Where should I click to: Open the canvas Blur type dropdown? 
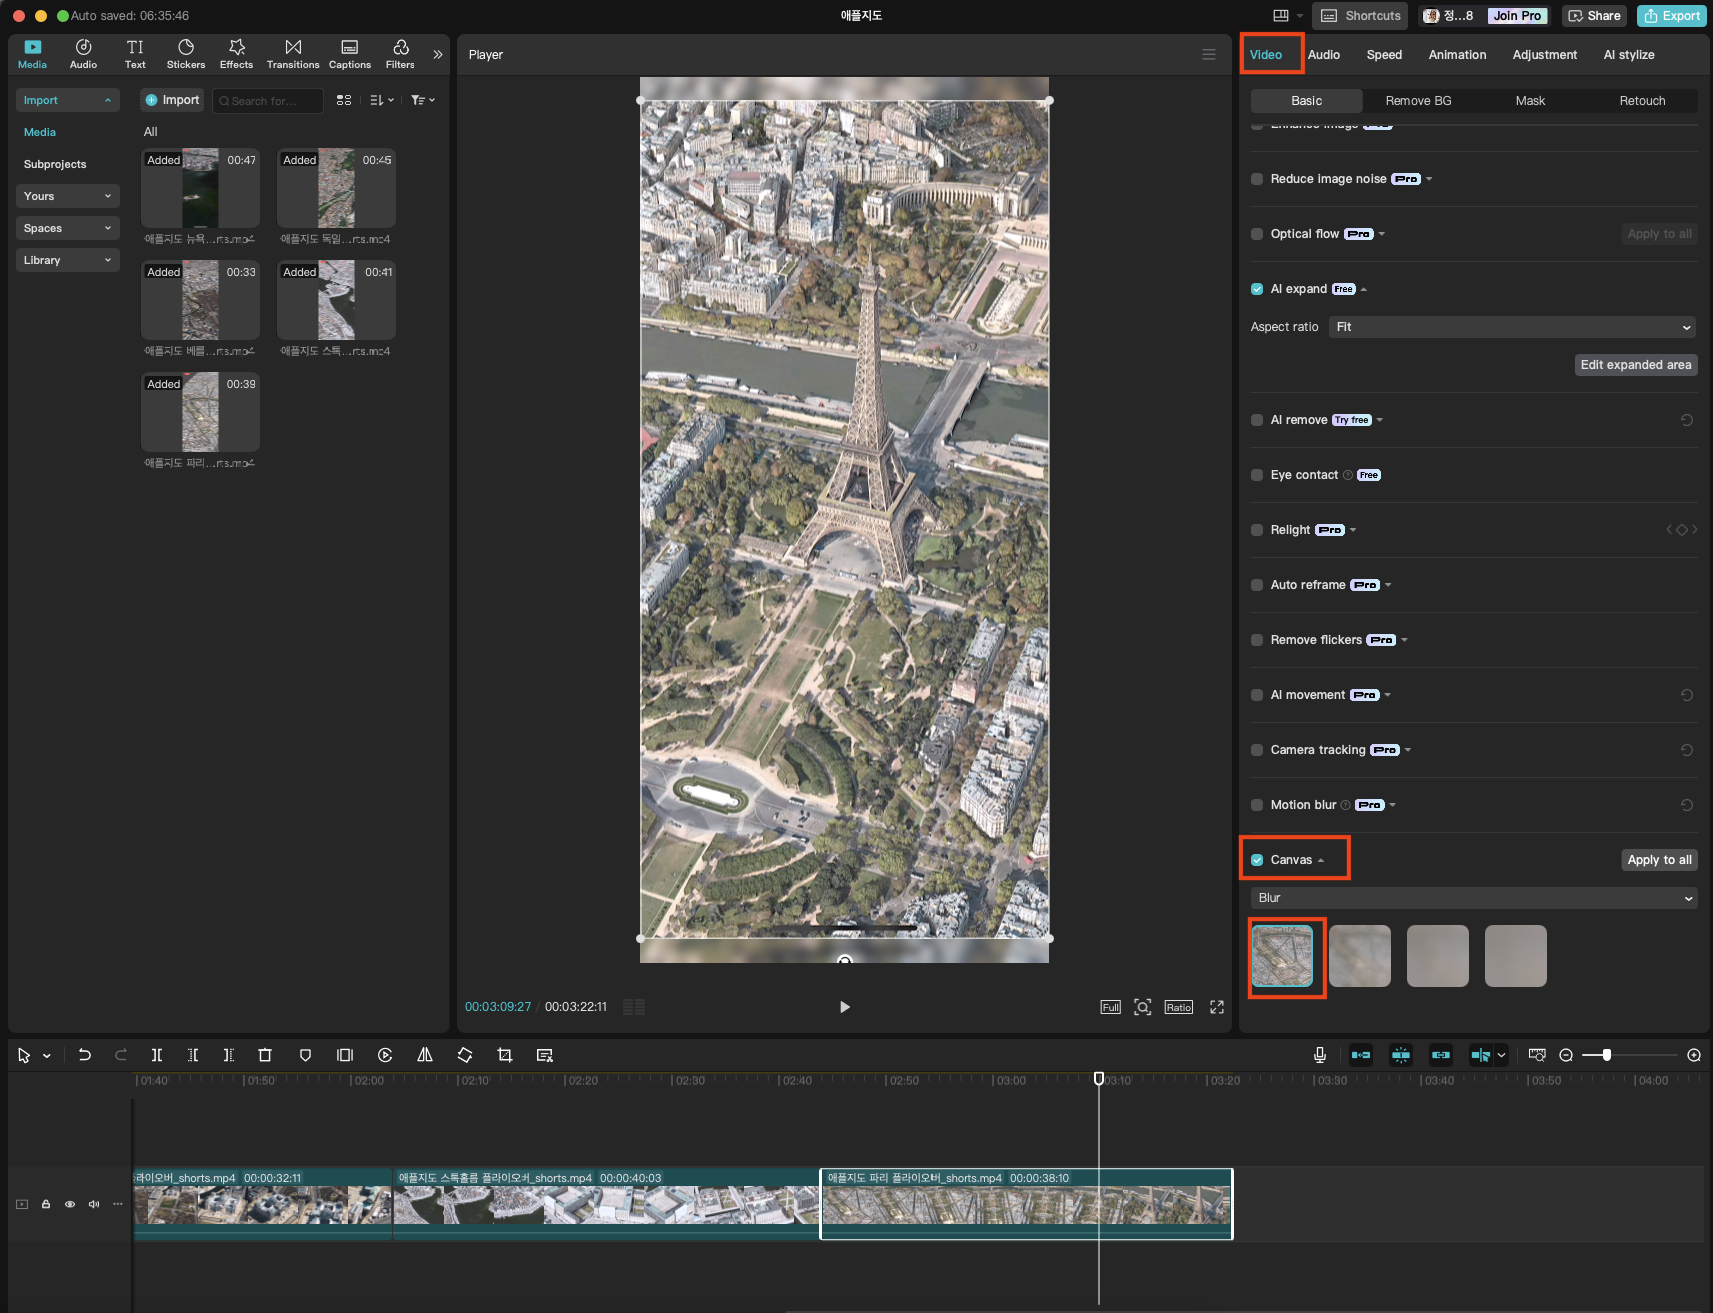1473,898
